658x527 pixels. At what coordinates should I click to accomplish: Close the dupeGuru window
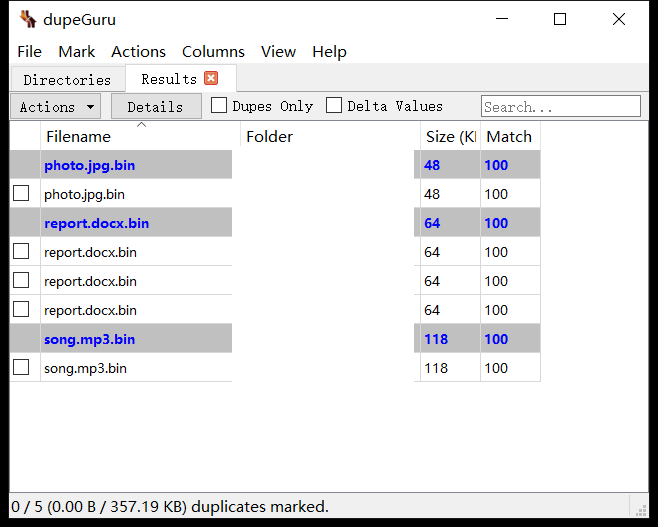click(x=619, y=19)
